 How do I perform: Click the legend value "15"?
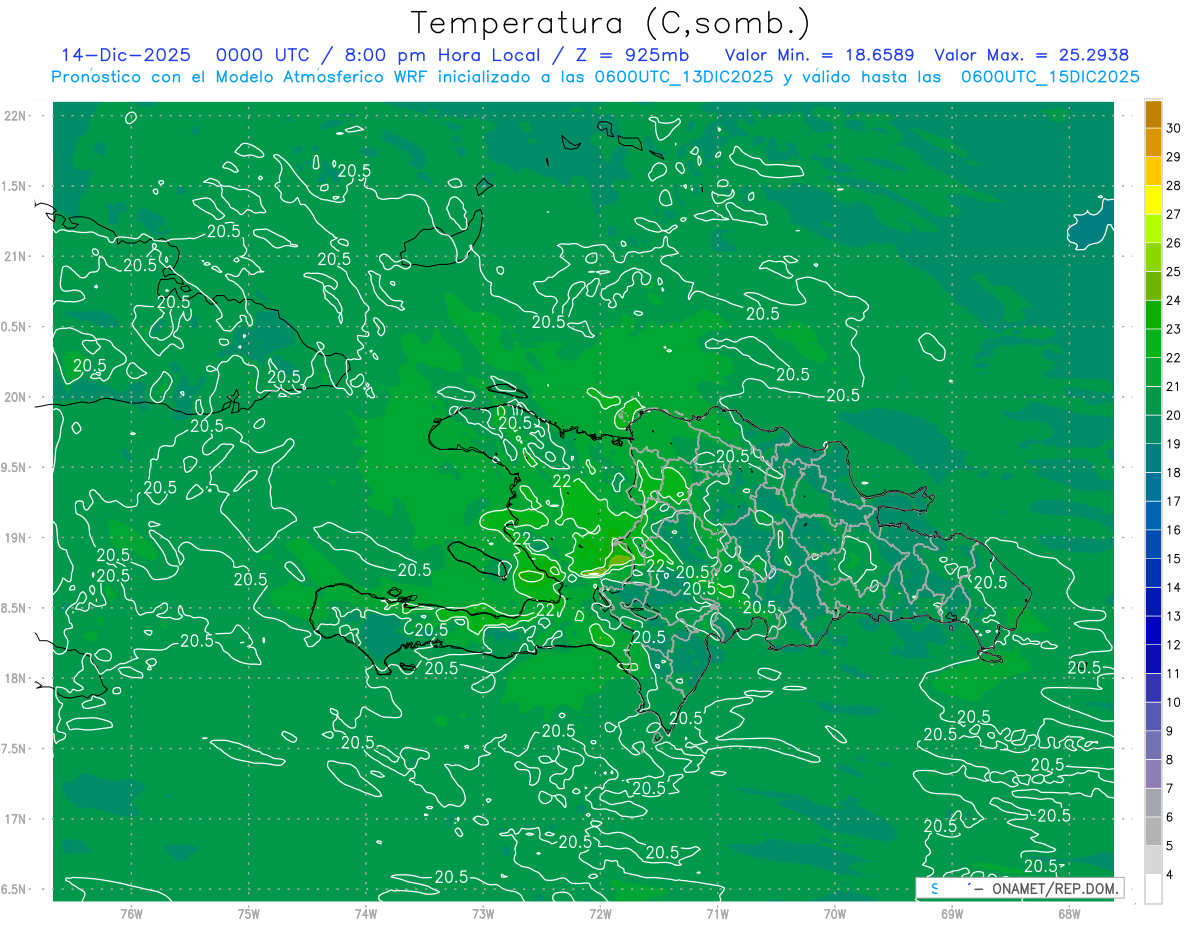coord(1174,559)
